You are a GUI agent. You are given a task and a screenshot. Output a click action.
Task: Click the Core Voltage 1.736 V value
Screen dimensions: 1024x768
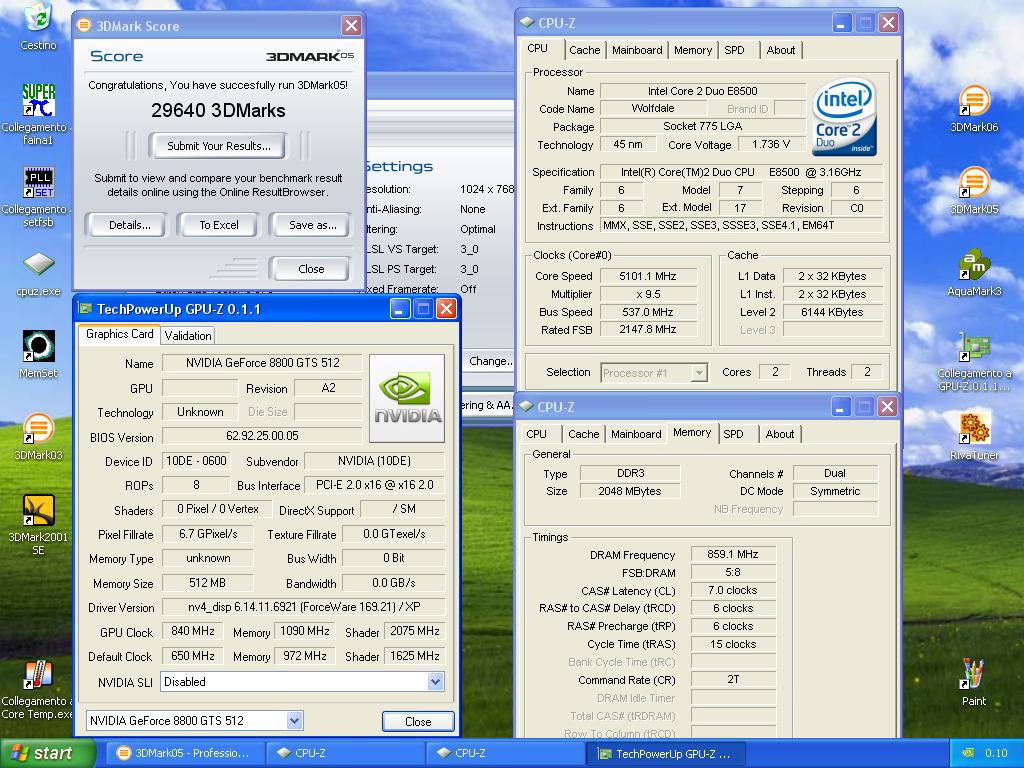click(770, 145)
